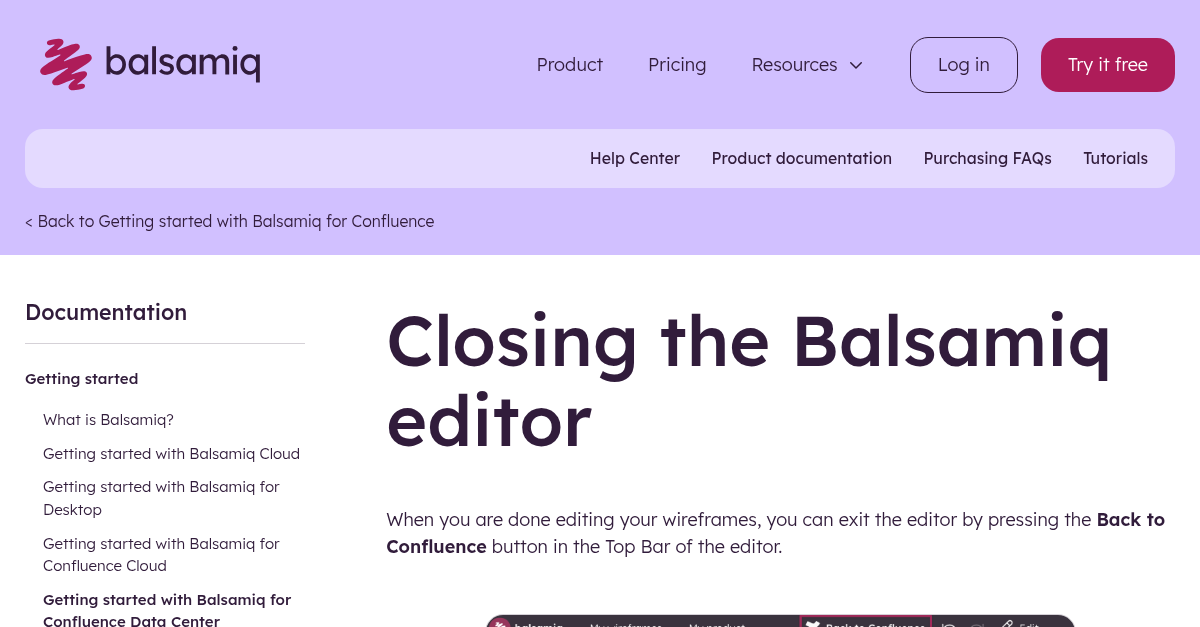Viewport: 1200px width, 627px height.
Task: Click the Log in button
Action: pyautogui.click(x=963, y=64)
